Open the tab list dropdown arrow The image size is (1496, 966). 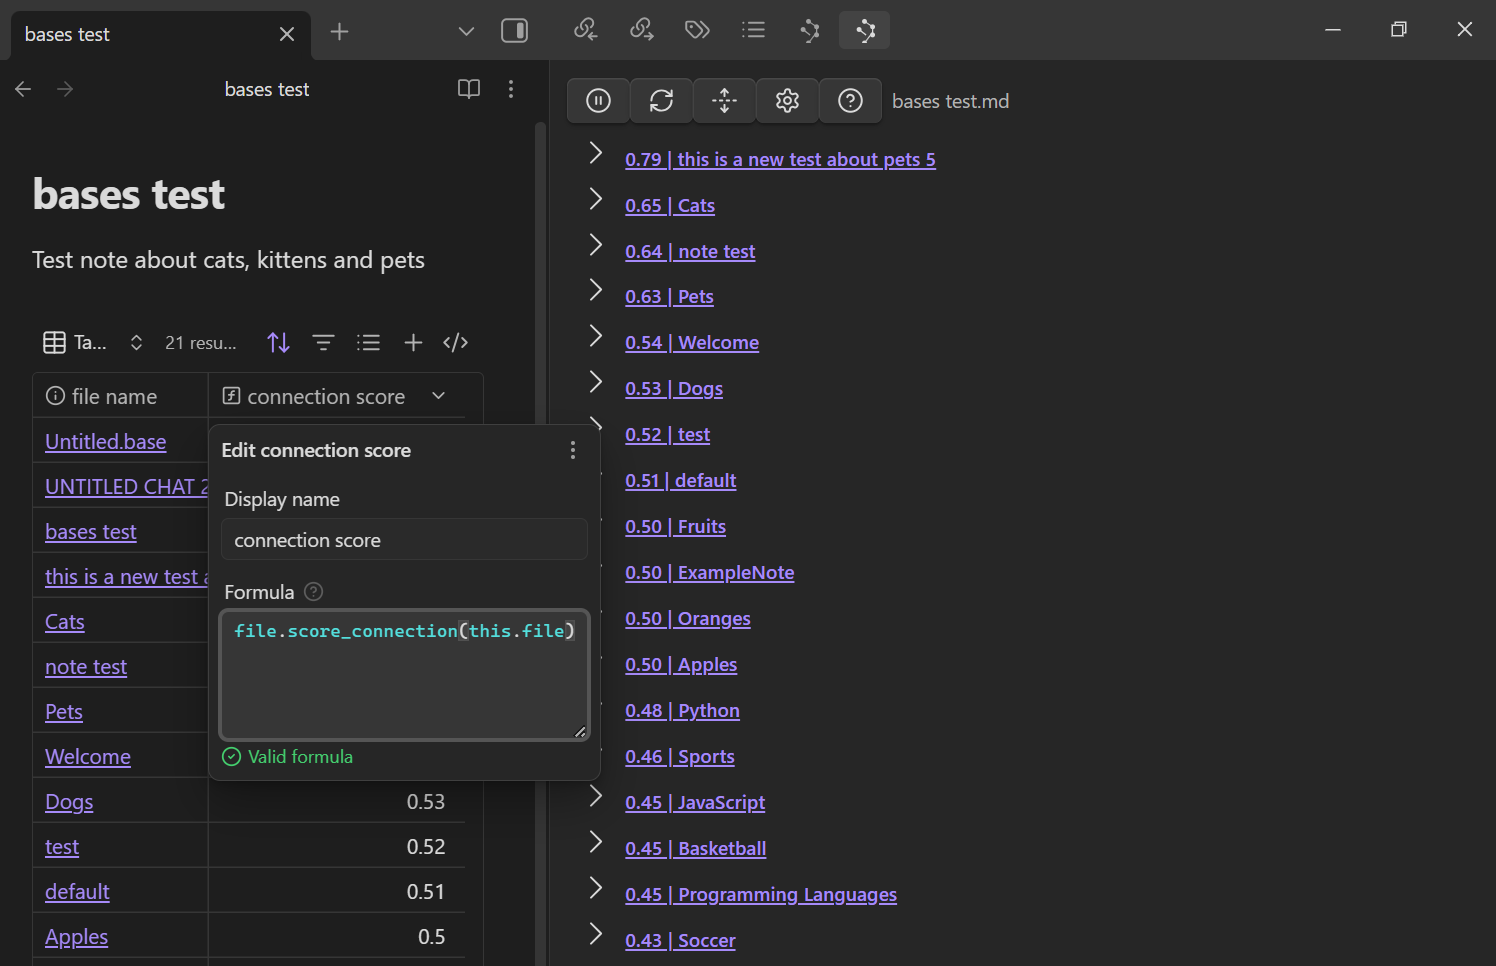point(466,31)
